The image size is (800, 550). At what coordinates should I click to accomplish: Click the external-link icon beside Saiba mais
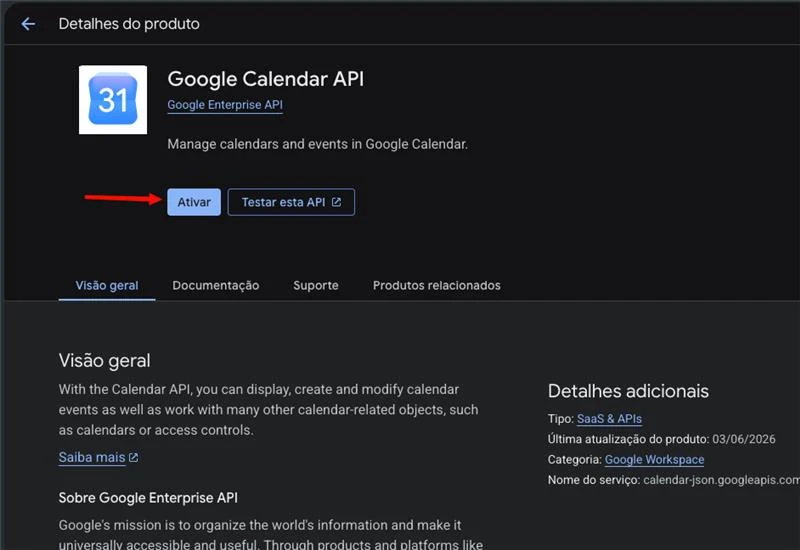[x=134, y=458]
